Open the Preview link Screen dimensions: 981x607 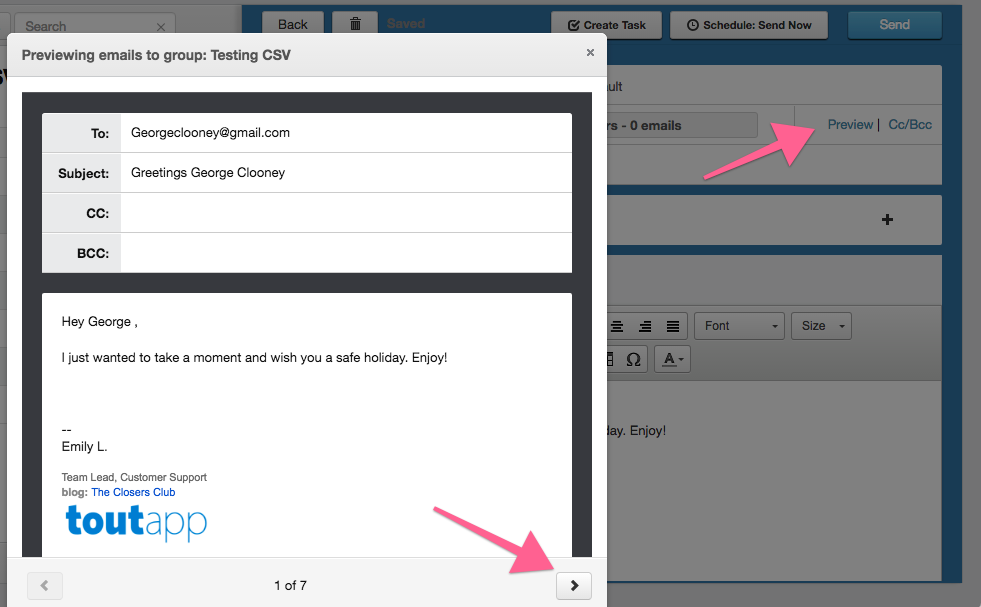click(x=850, y=125)
